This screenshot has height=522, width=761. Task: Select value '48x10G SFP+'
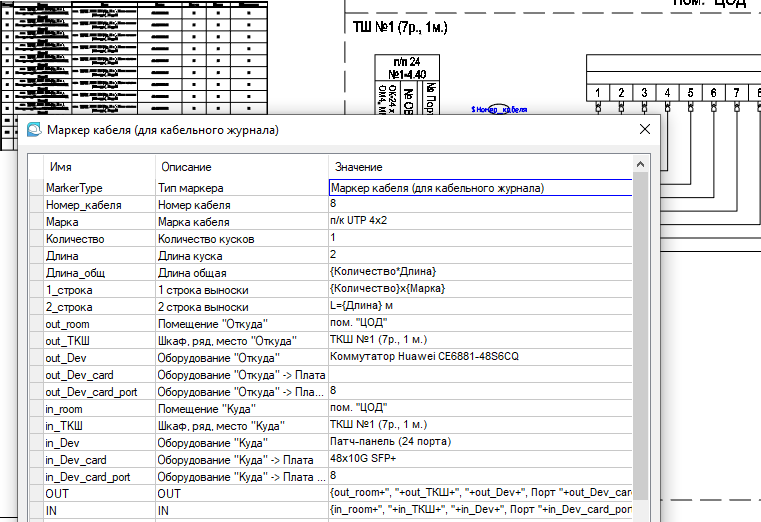click(x=480, y=459)
